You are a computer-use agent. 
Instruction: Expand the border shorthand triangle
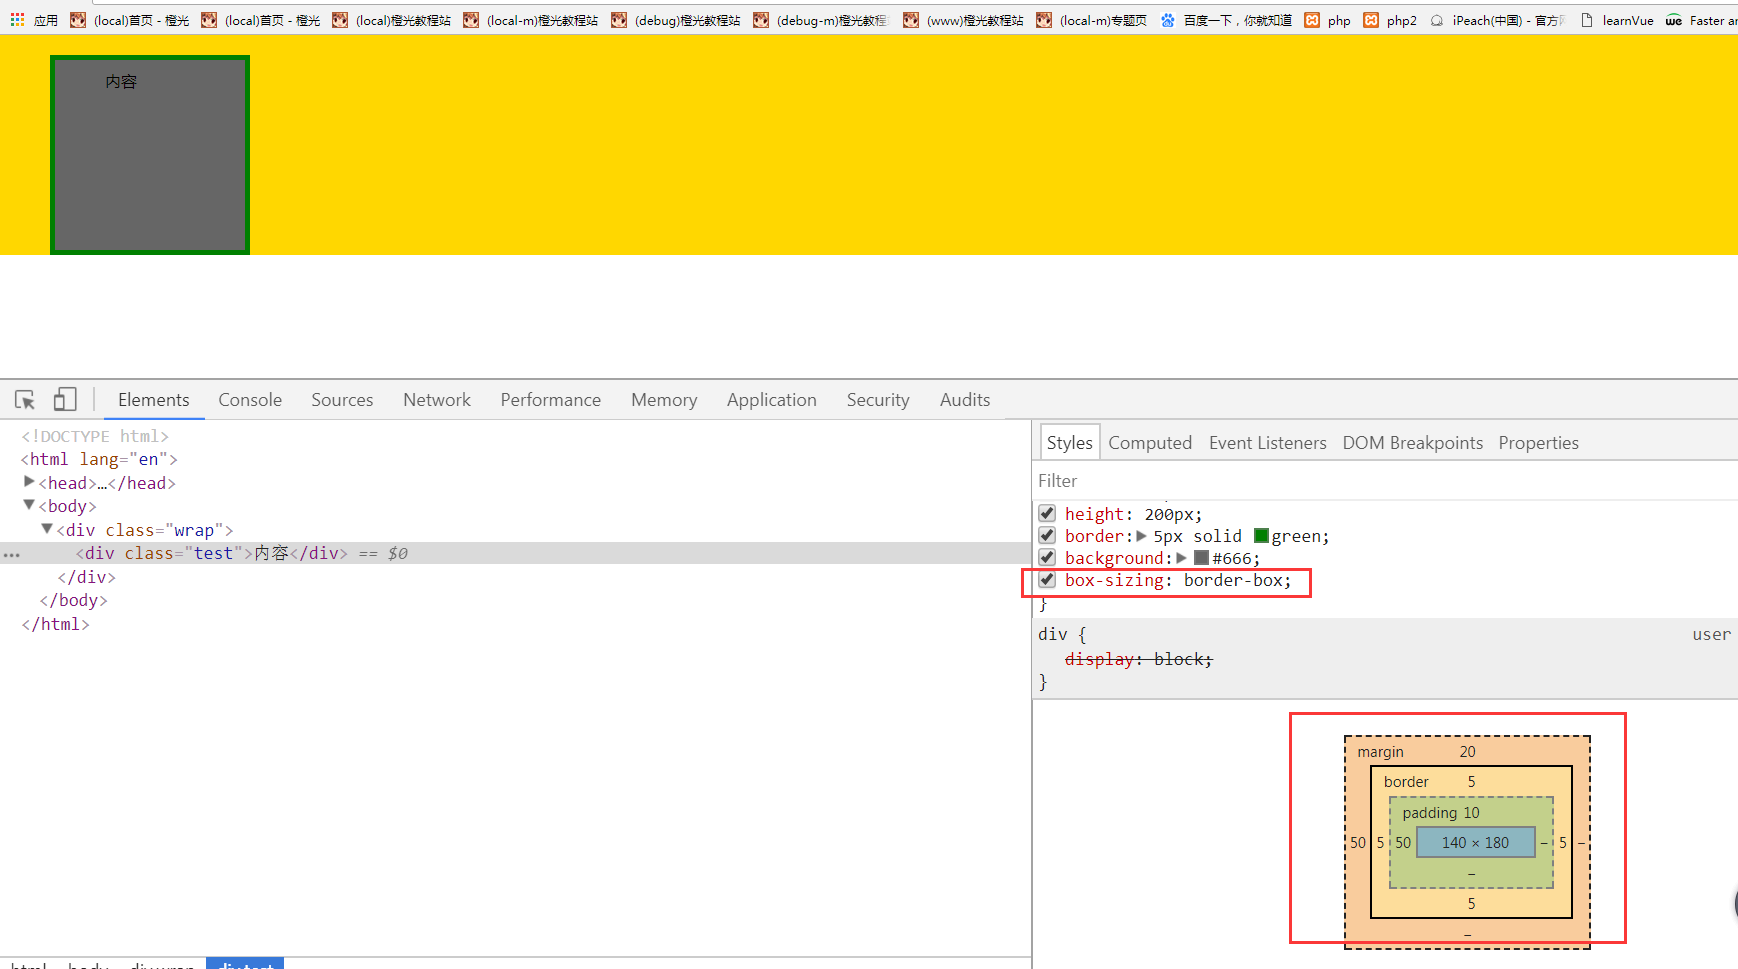tap(1142, 536)
